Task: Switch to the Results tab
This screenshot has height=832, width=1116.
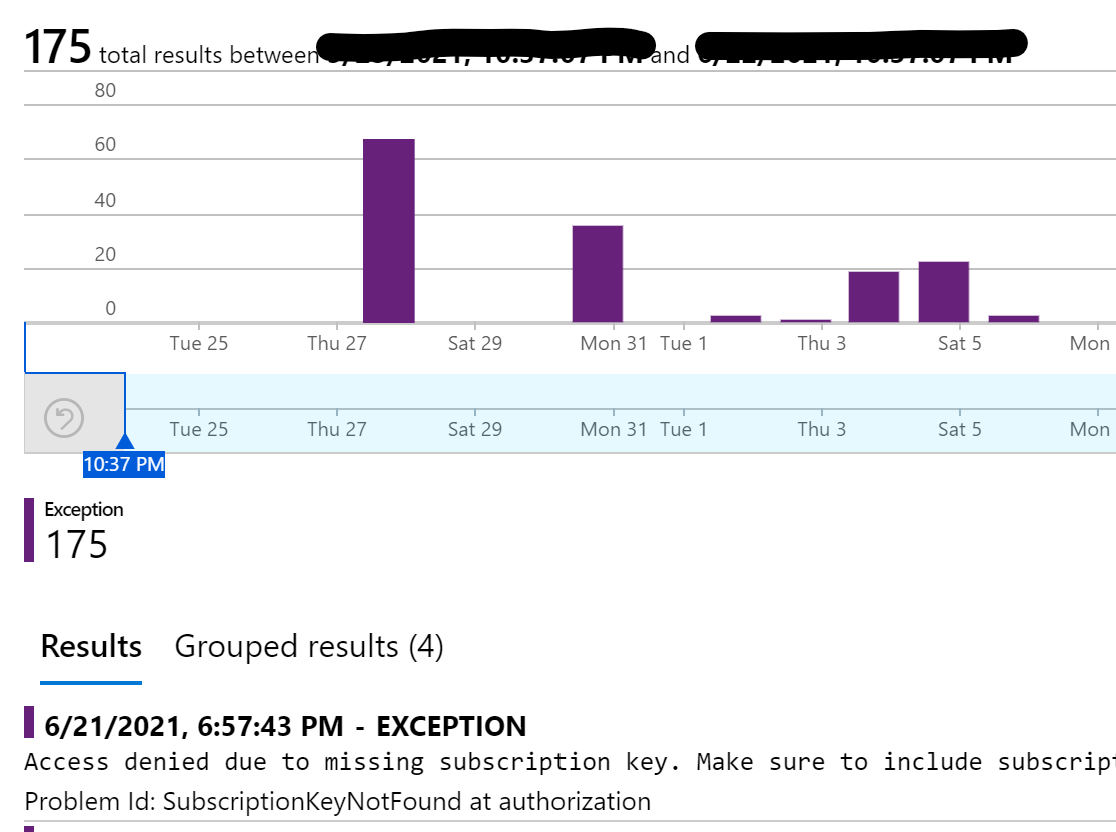Action: click(x=91, y=647)
